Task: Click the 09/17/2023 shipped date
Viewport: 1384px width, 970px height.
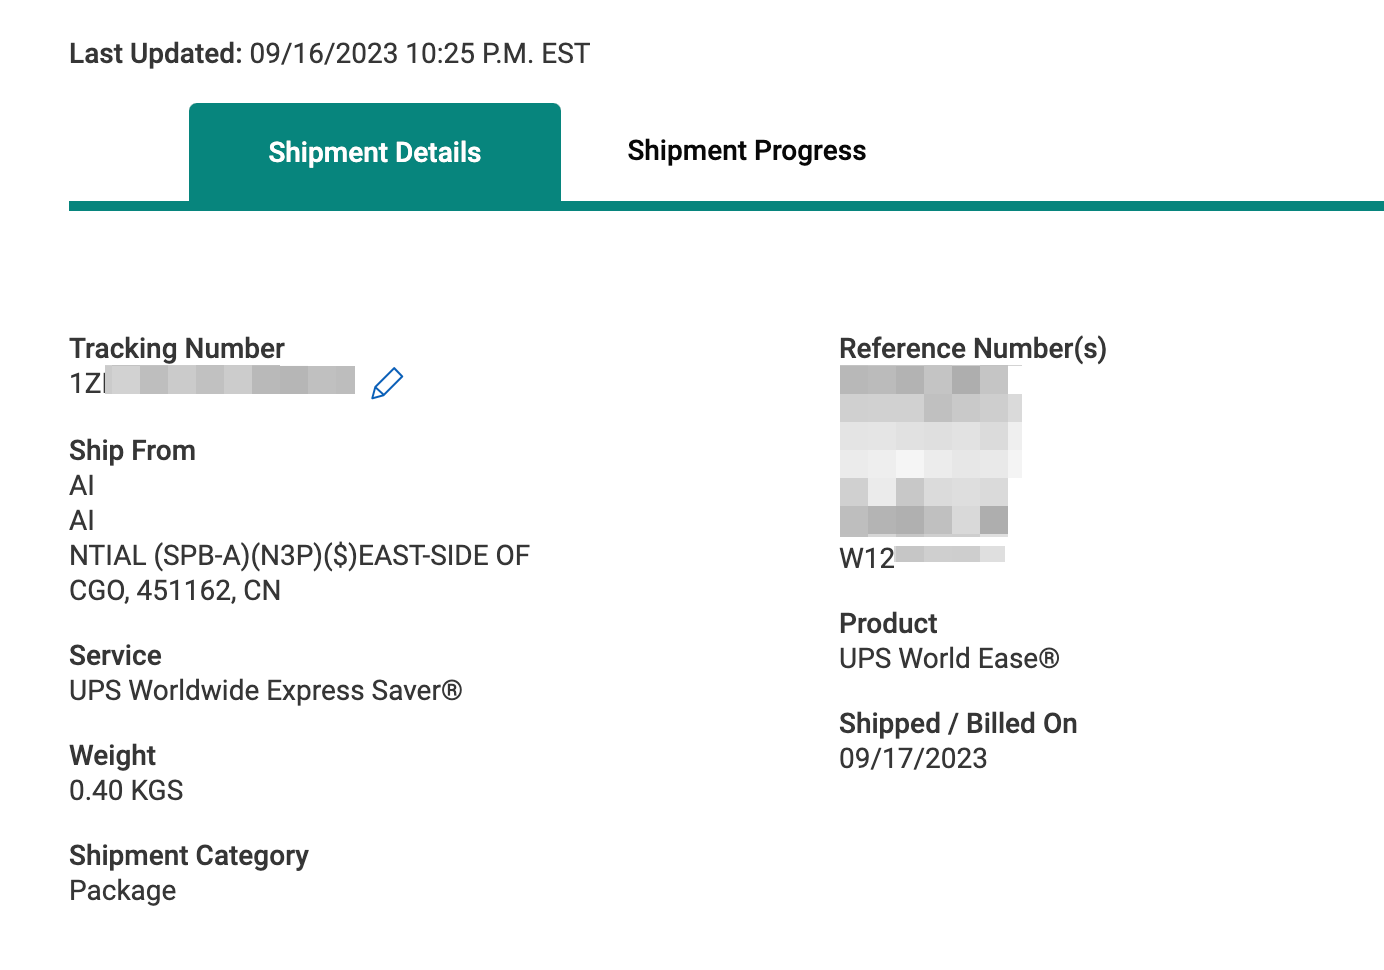Action: tap(913, 758)
